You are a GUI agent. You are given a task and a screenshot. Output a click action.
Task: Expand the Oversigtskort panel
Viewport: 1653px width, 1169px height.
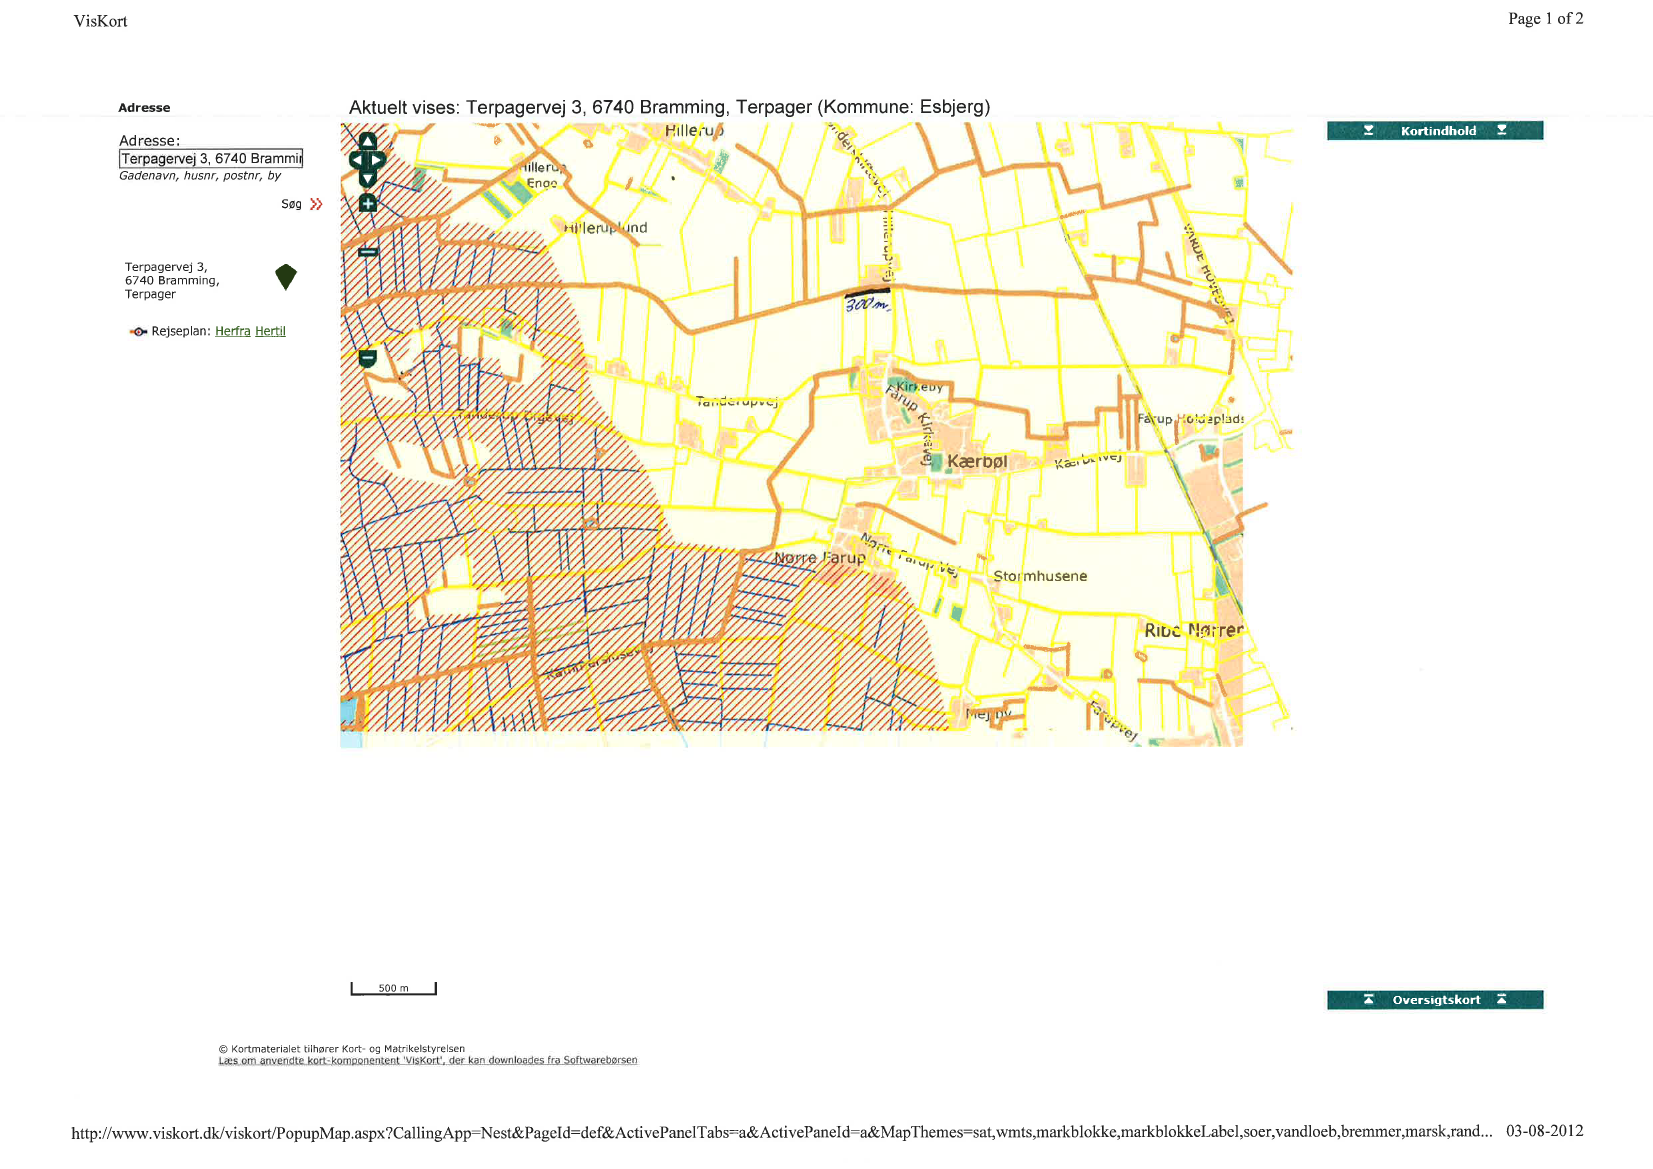click(x=1435, y=1000)
